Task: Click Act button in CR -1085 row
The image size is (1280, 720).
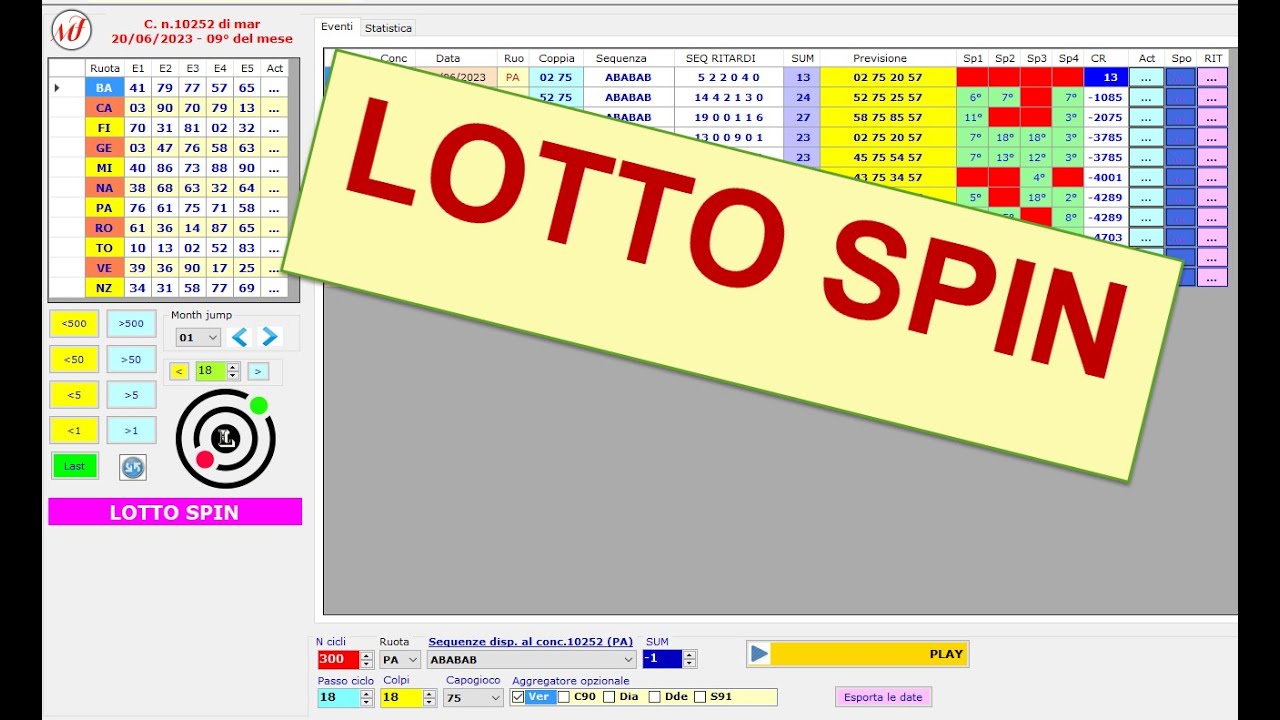Action: pyautogui.click(x=1146, y=97)
